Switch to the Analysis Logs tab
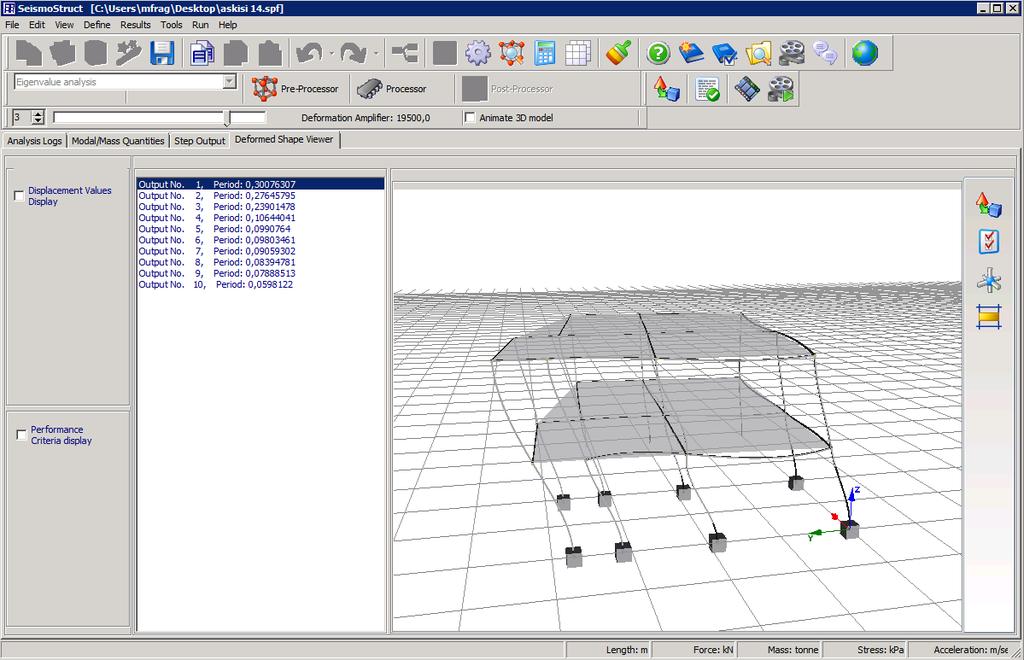1024x660 pixels. (x=35, y=141)
